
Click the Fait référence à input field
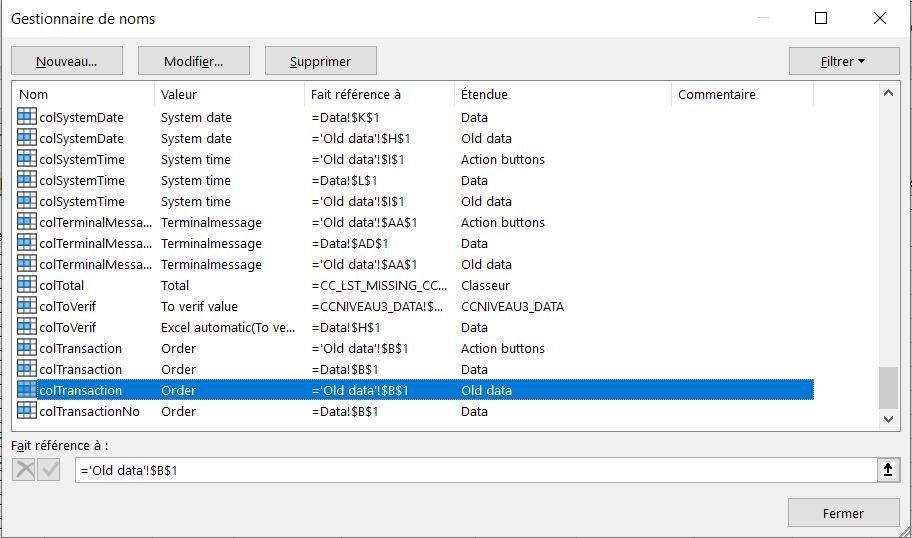pos(476,470)
